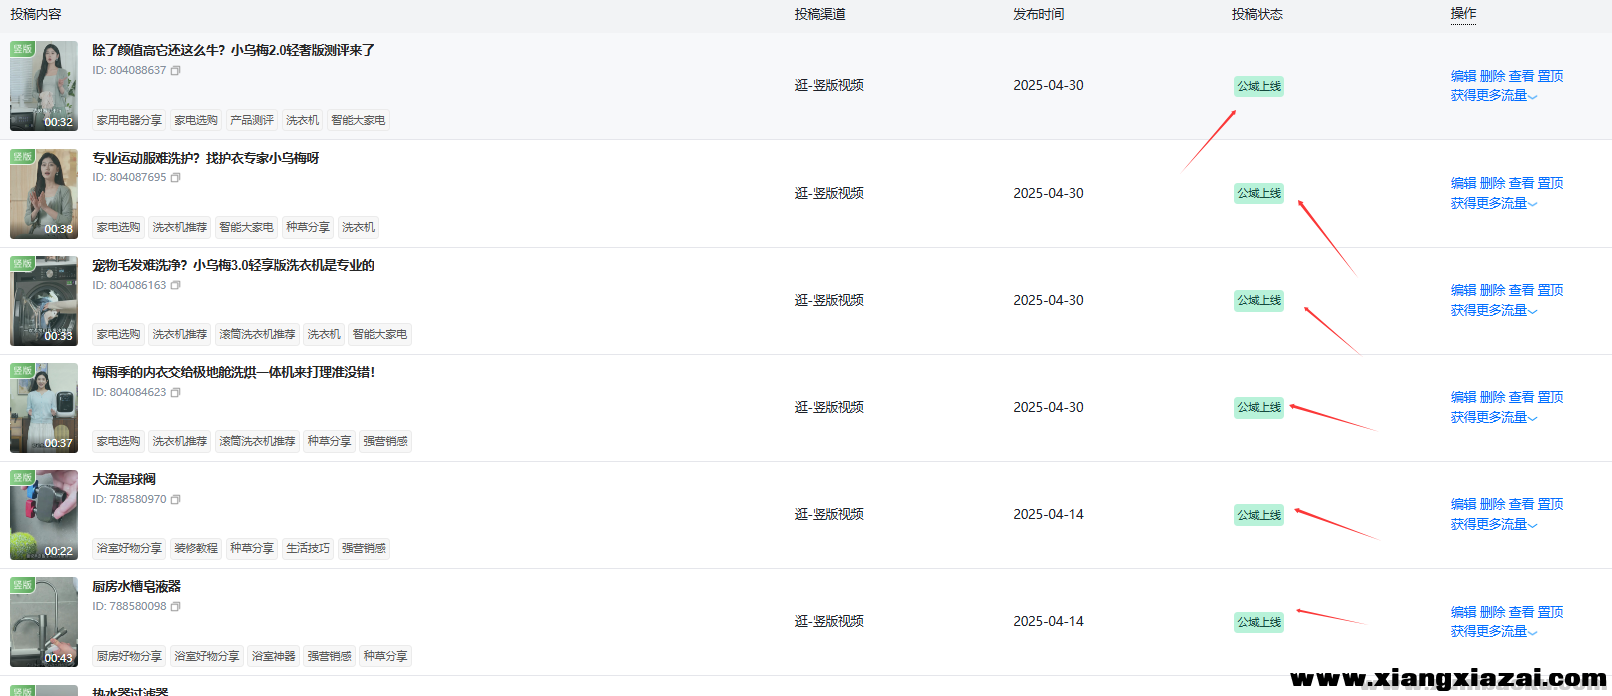The image size is (1612, 696).
Task: Expand 获得更多流量 for 厨房水槽皂液器 row
Action: 1494,632
